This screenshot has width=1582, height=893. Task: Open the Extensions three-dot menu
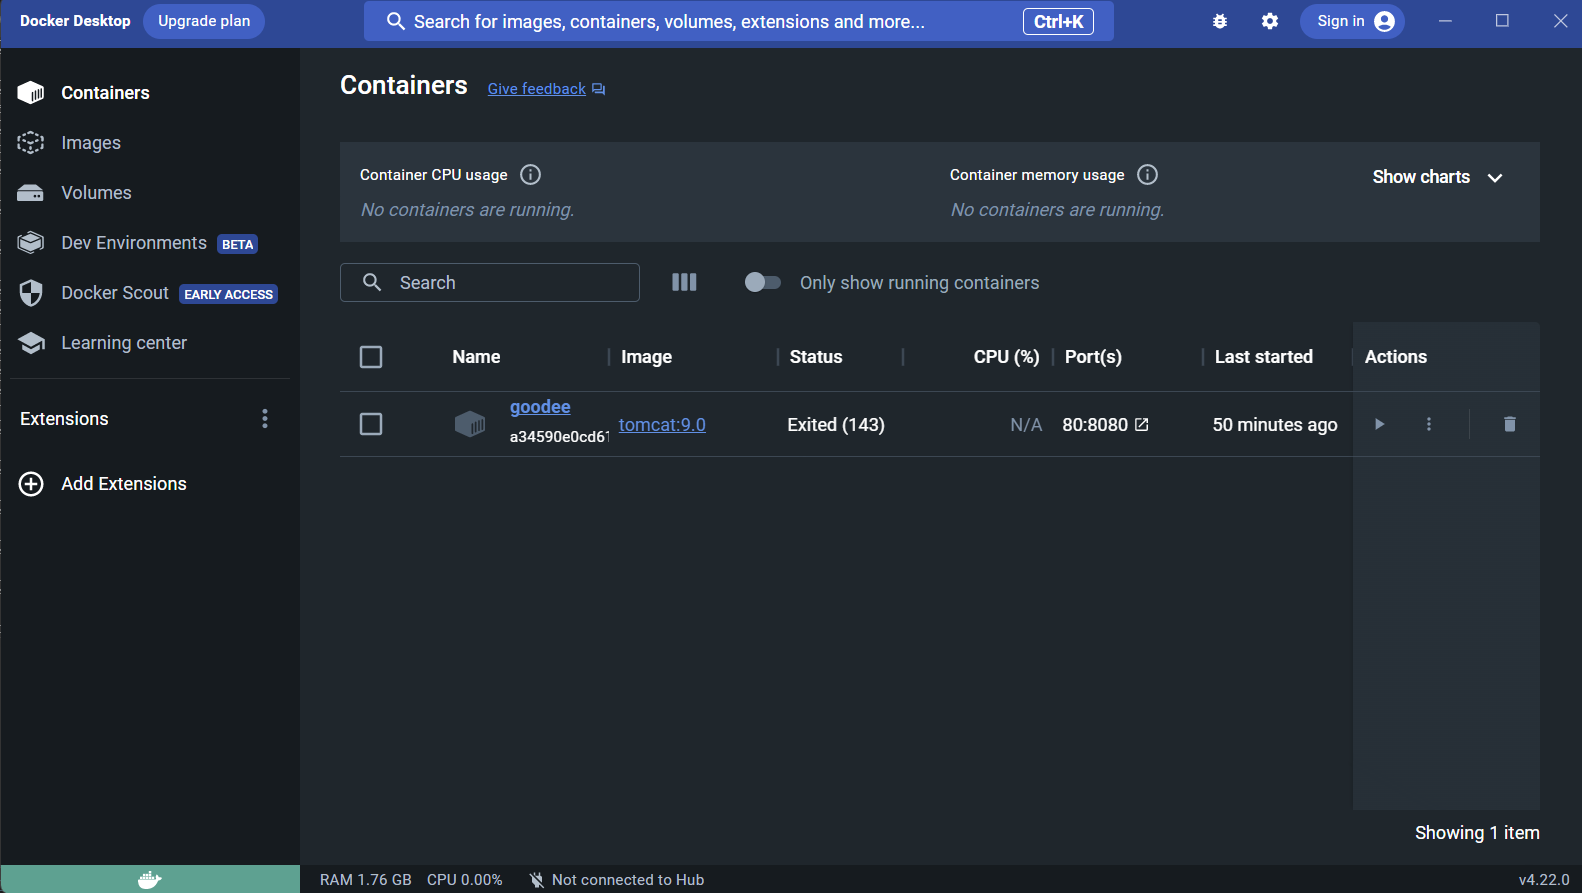(x=265, y=418)
